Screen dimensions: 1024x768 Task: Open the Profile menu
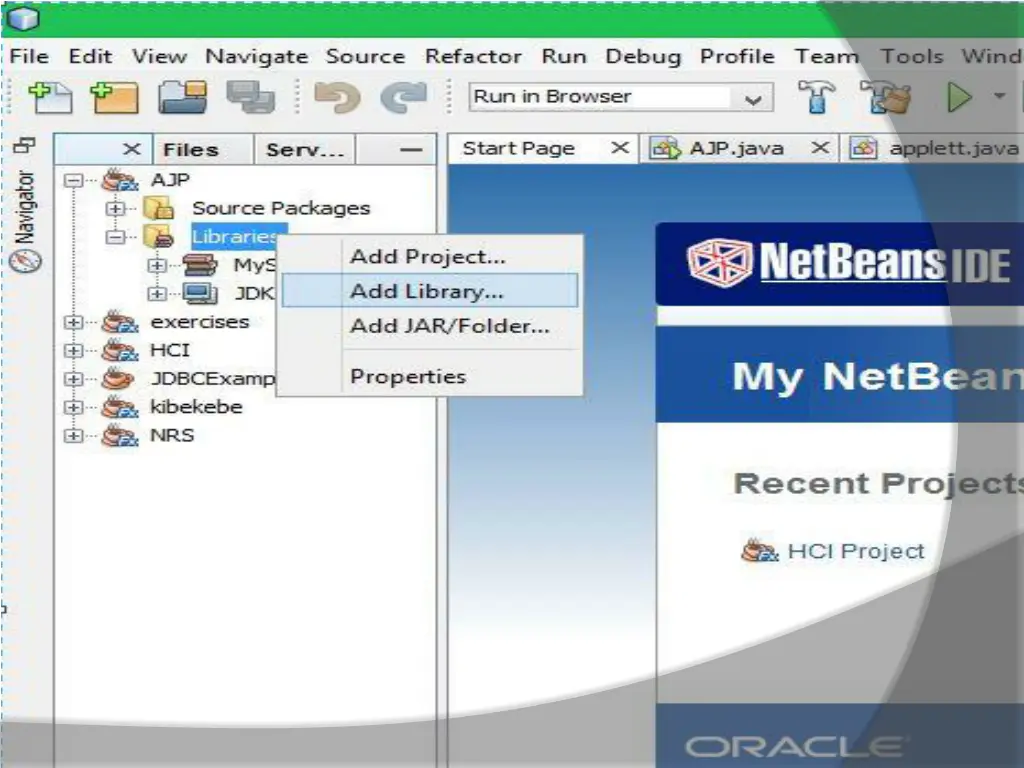[x=737, y=56]
